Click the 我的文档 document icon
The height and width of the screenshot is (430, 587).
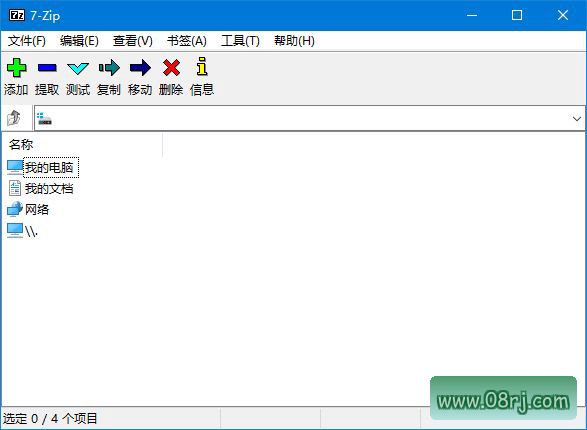click(x=15, y=188)
